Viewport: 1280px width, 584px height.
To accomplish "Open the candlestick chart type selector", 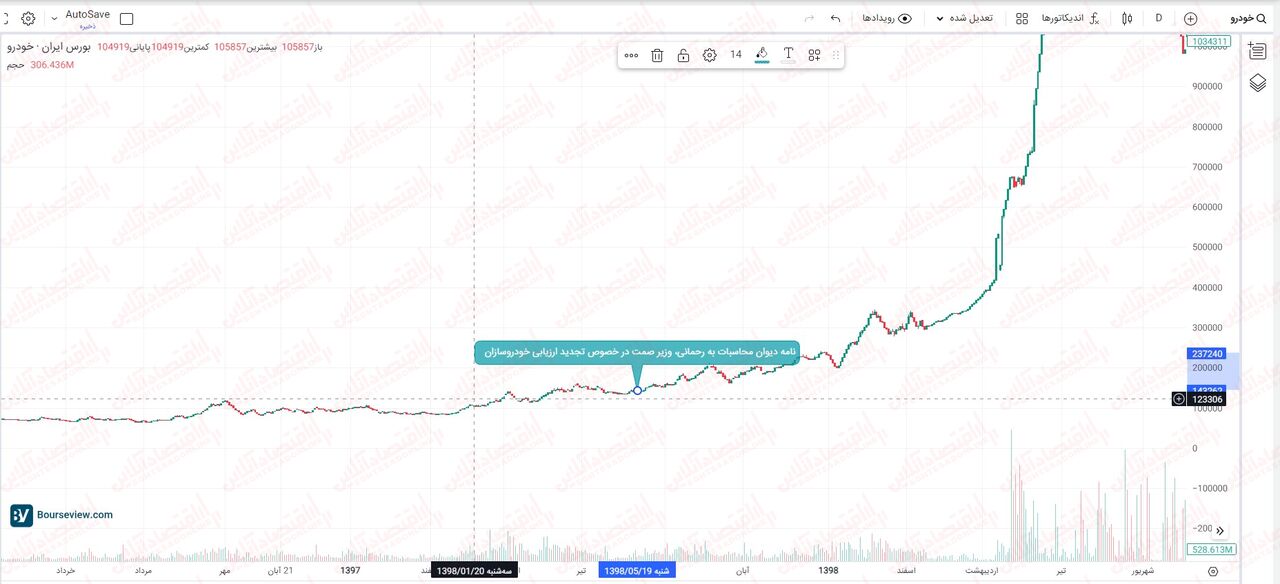I will [x=1127, y=18].
